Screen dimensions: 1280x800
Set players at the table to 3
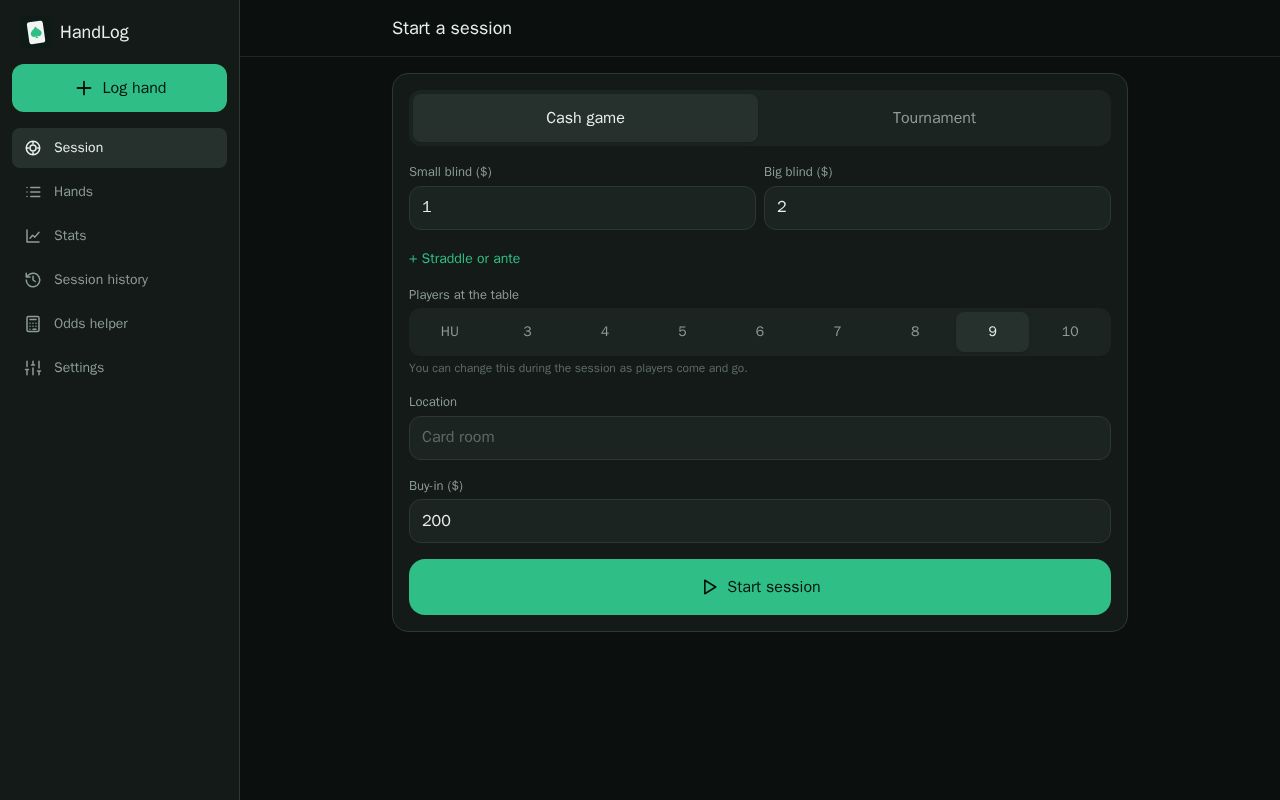[x=527, y=332]
